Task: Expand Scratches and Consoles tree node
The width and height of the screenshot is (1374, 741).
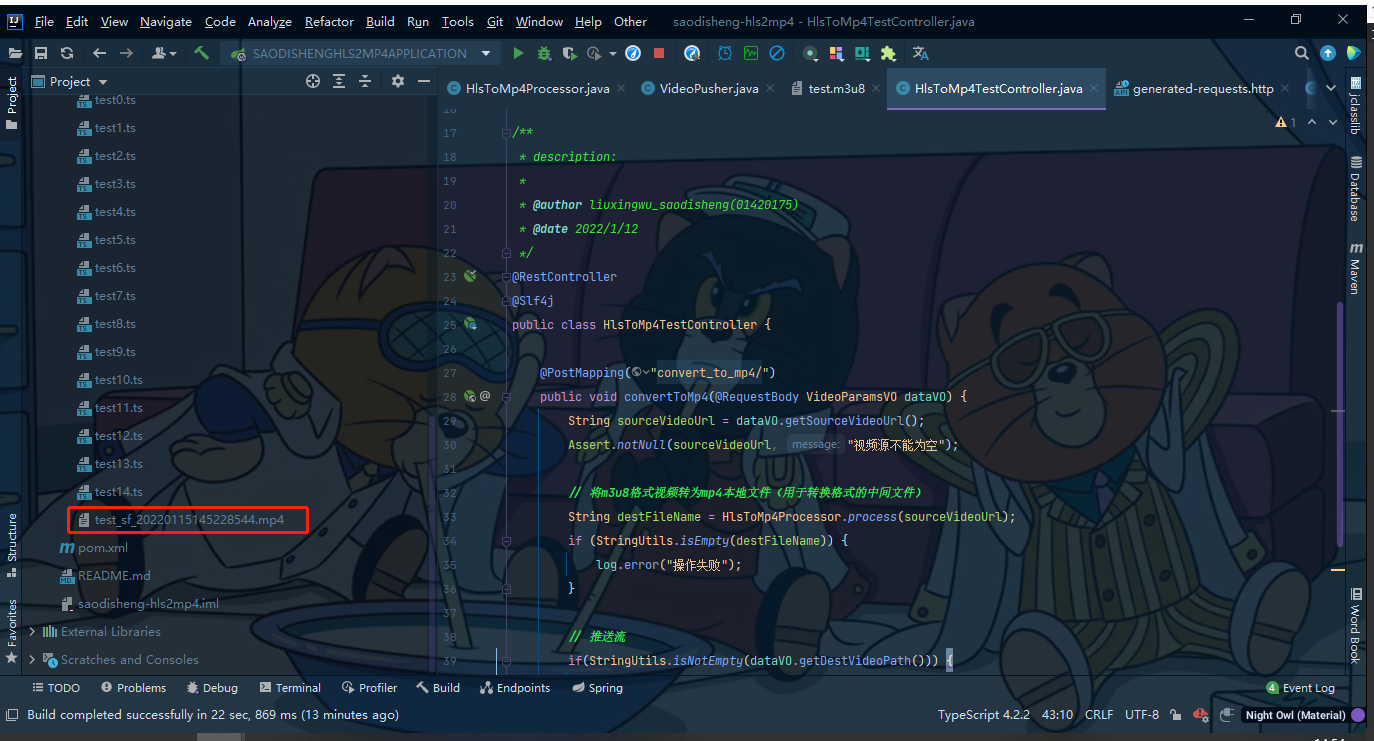Action: (32, 659)
